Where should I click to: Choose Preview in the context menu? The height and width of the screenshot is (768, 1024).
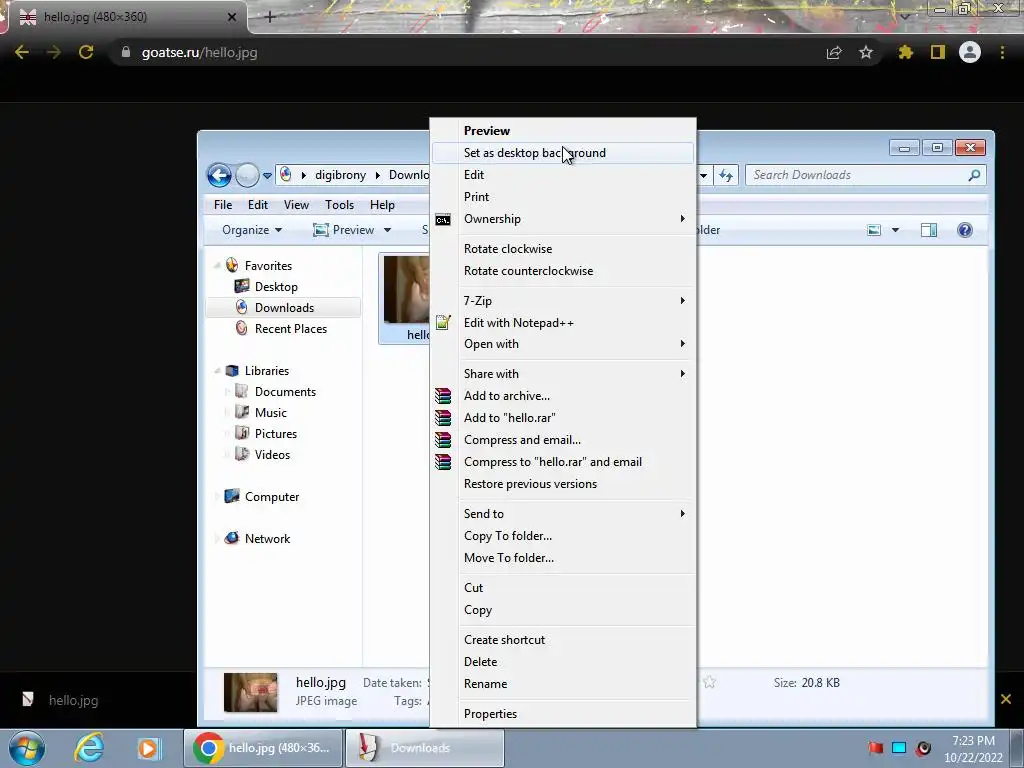click(562, 131)
